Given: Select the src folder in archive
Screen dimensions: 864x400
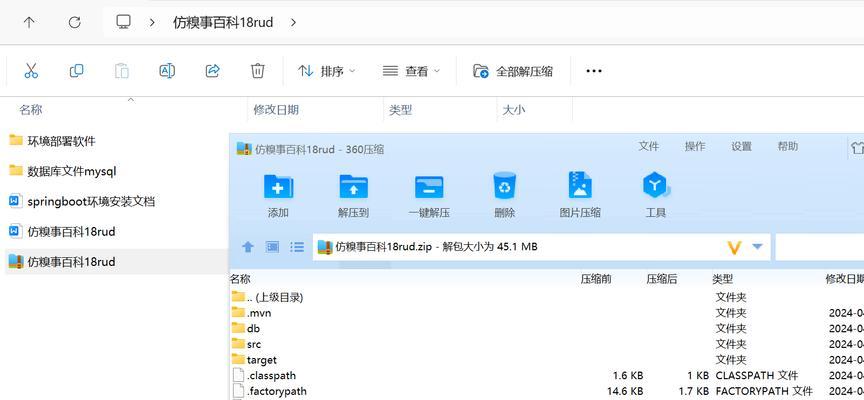Looking at the screenshot, I should pos(547,344).
